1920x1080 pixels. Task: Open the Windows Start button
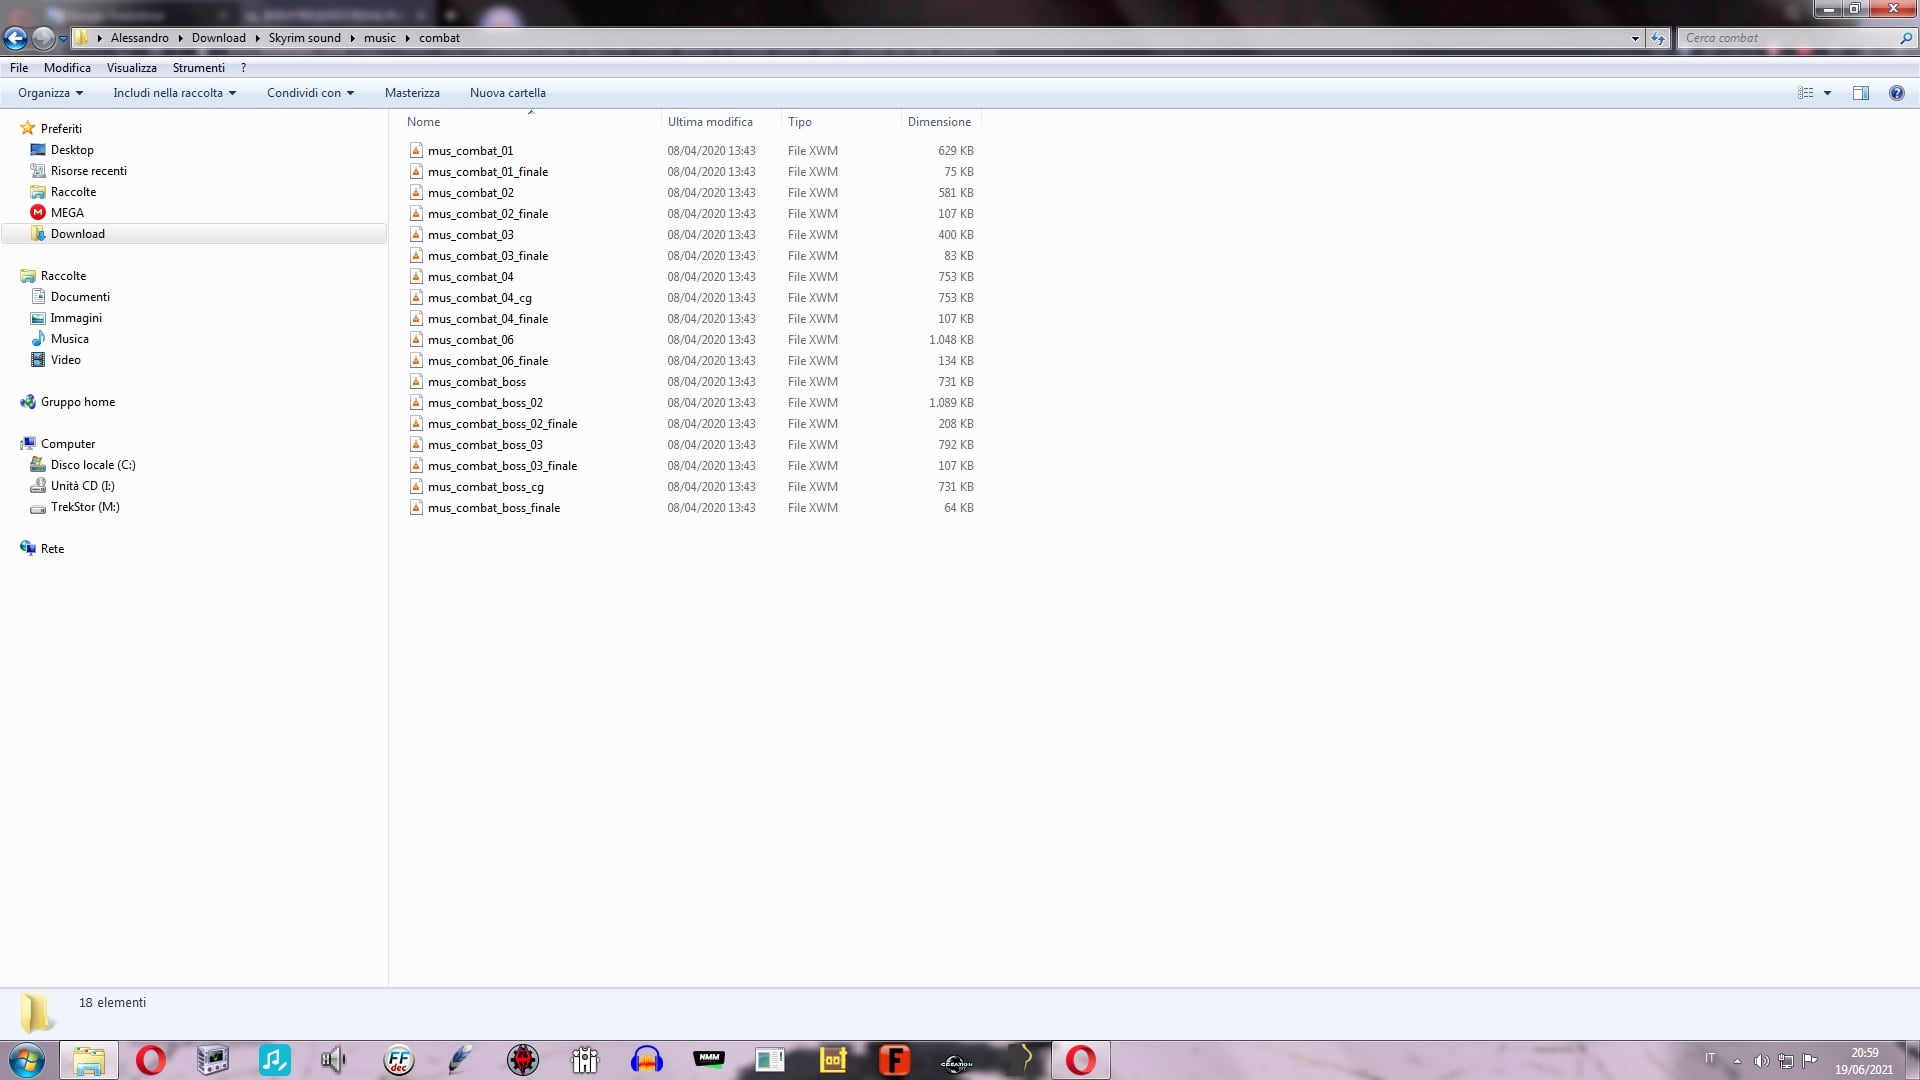(x=27, y=1060)
